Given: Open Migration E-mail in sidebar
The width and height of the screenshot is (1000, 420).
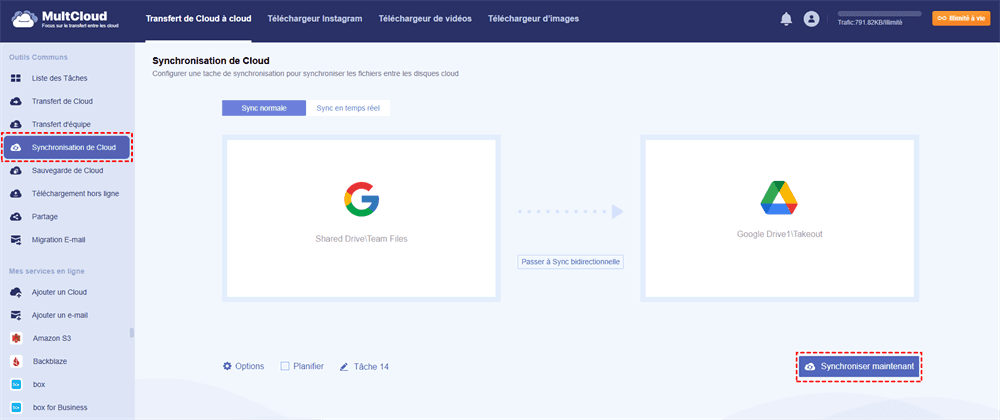Looking at the screenshot, I should 59,240.
